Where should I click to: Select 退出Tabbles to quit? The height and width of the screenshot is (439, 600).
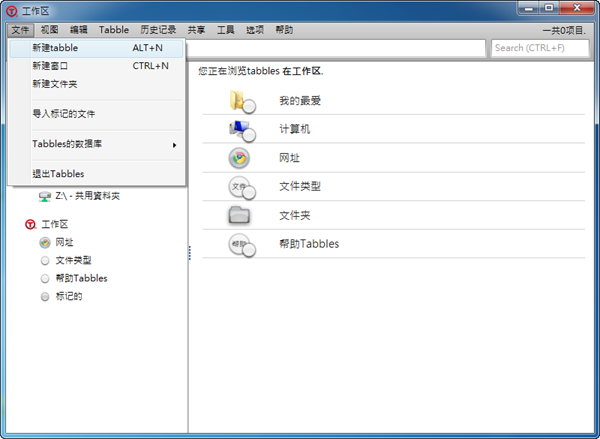pyautogui.click(x=96, y=174)
